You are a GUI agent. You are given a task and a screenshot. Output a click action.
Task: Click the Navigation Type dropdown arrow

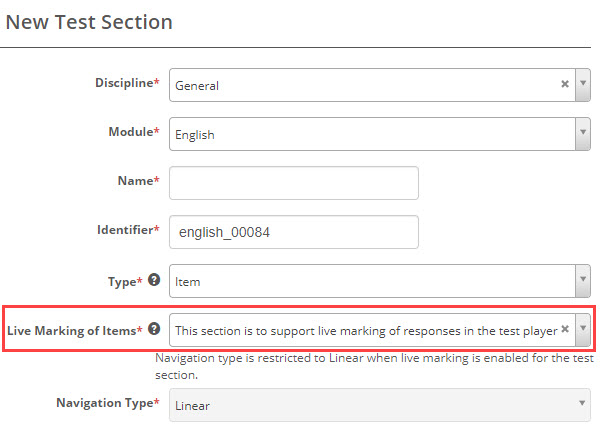point(583,405)
